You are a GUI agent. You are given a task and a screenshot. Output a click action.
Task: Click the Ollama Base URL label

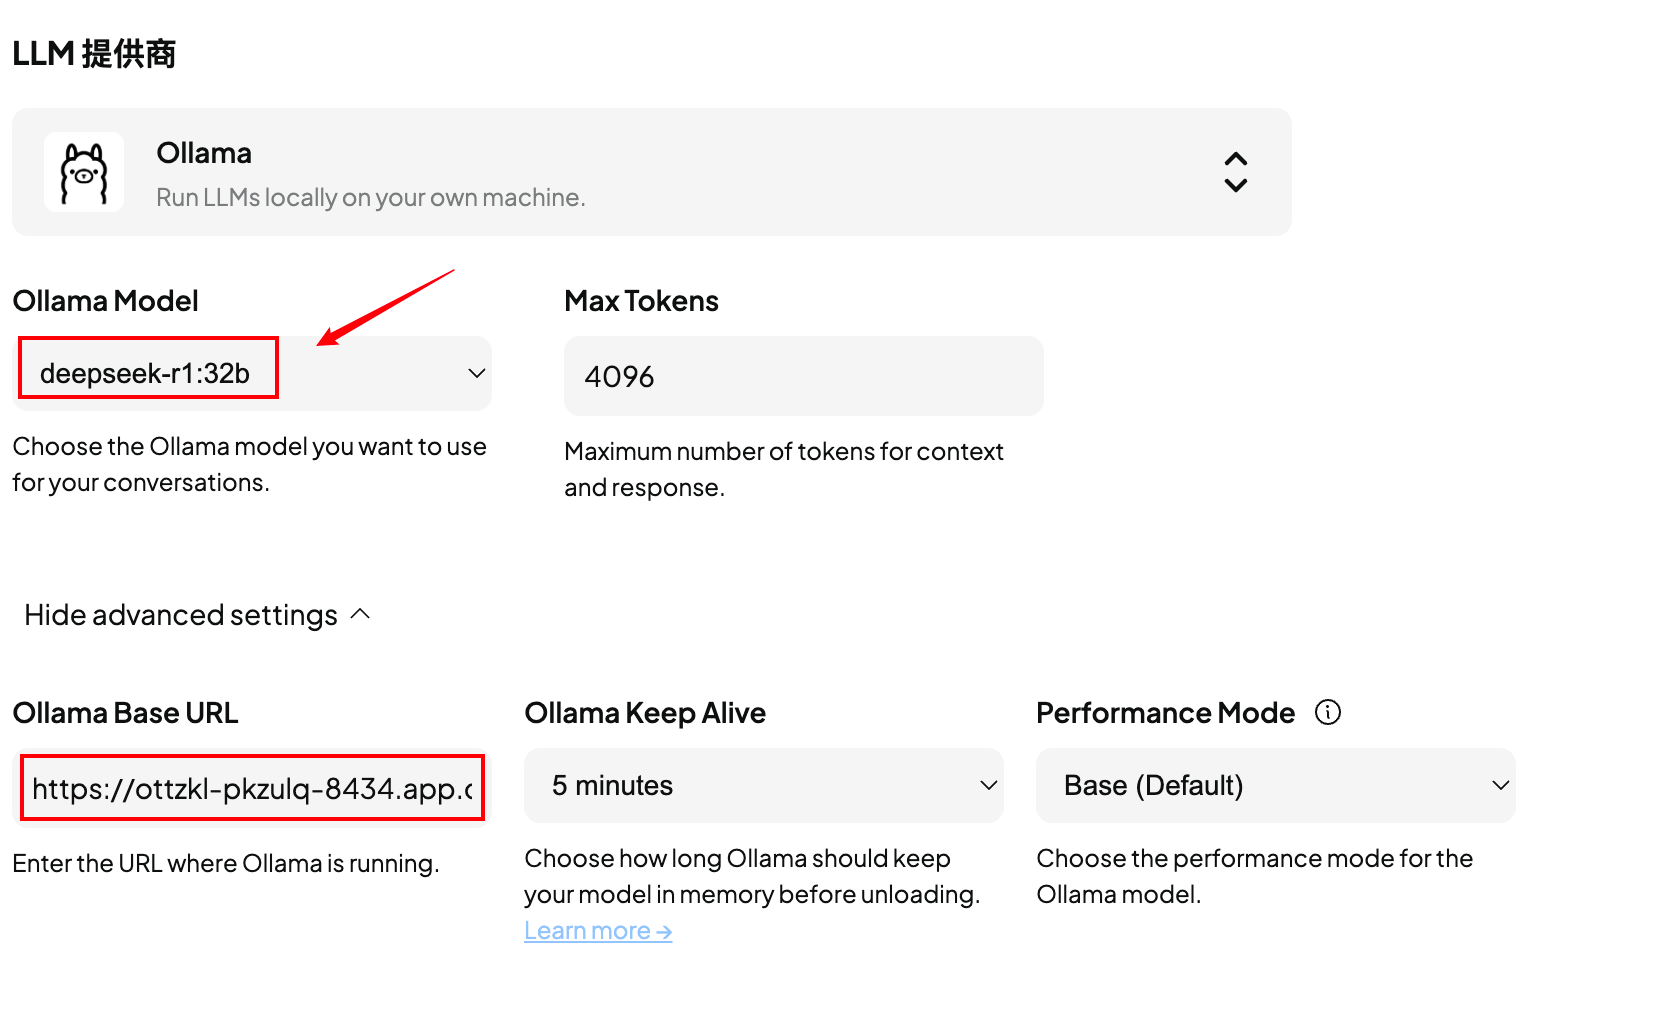pyautogui.click(x=125, y=713)
